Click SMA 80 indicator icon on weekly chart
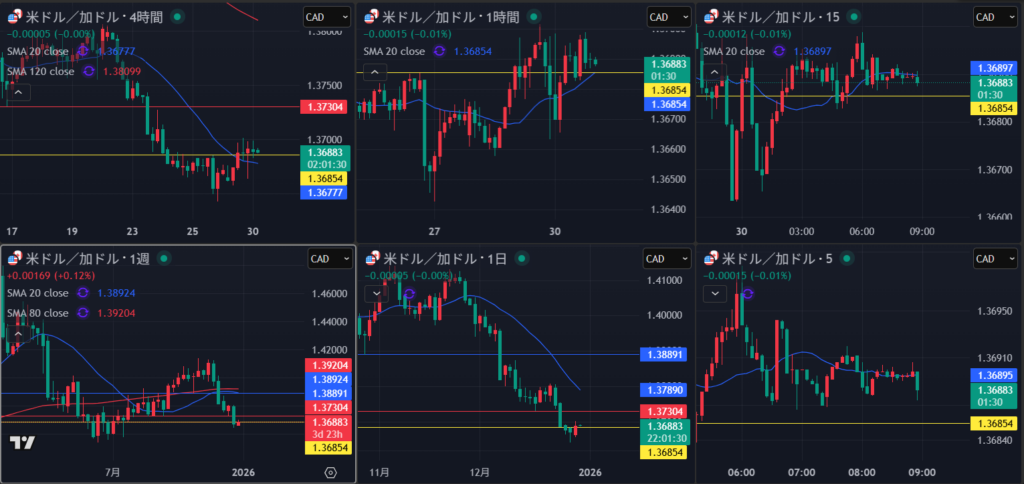Screen dimensions: 1024x484 point(82,313)
